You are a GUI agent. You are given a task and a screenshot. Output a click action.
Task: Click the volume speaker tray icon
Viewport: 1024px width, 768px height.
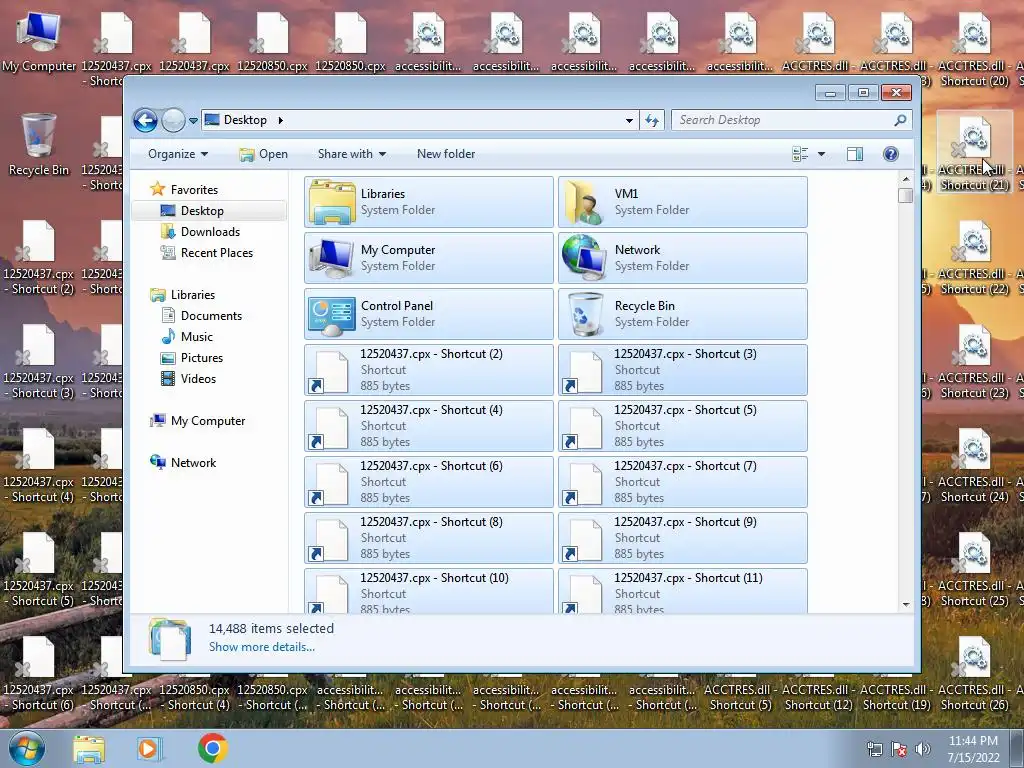point(923,749)
